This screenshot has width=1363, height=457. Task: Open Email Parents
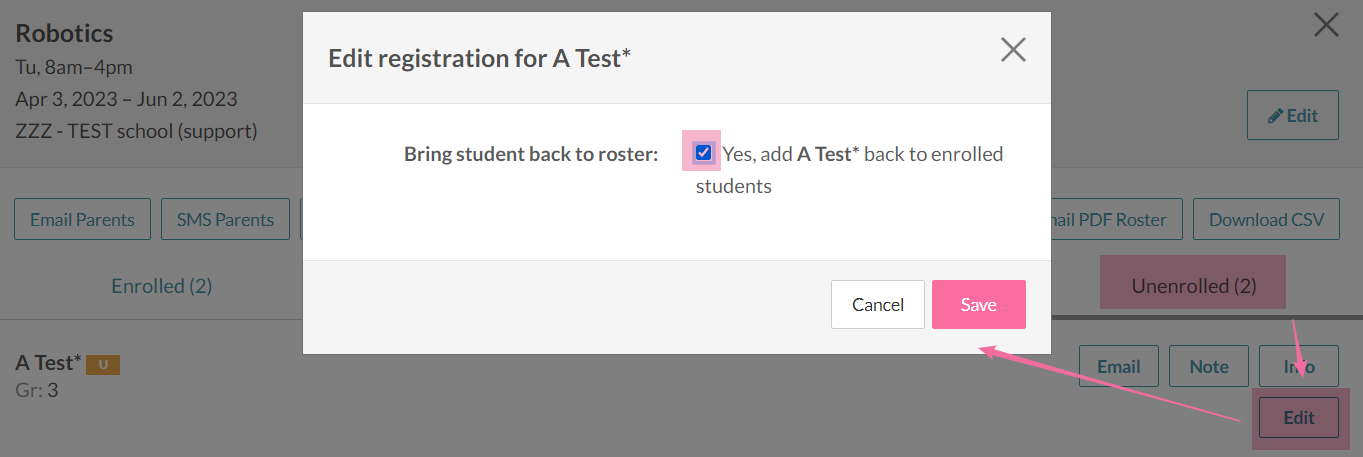coord(82,220)
